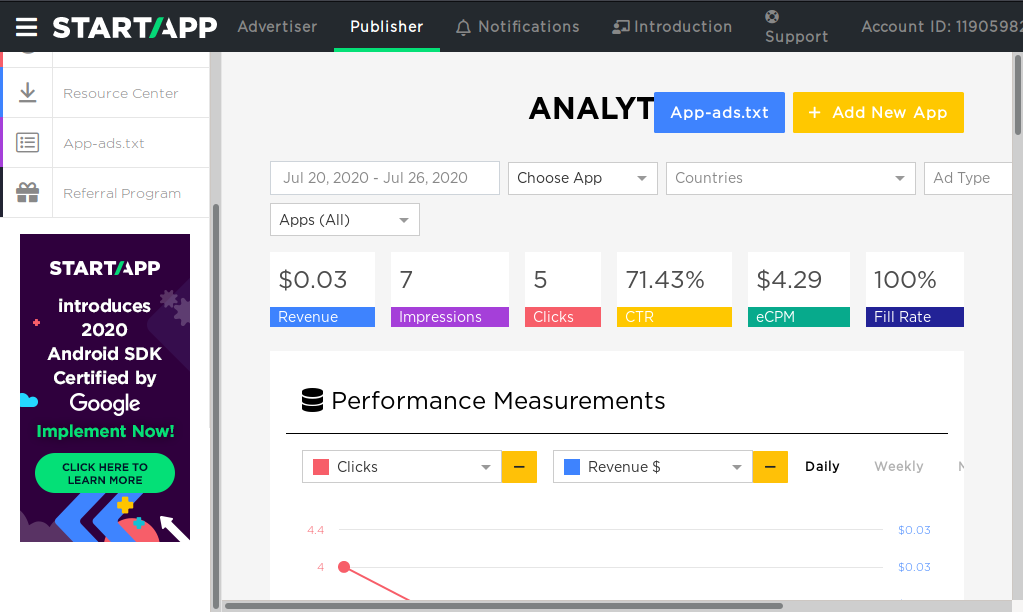Open the hamburger navigation menu
This screenshot has height=612, width=1023.
click(x=26, y=26)
